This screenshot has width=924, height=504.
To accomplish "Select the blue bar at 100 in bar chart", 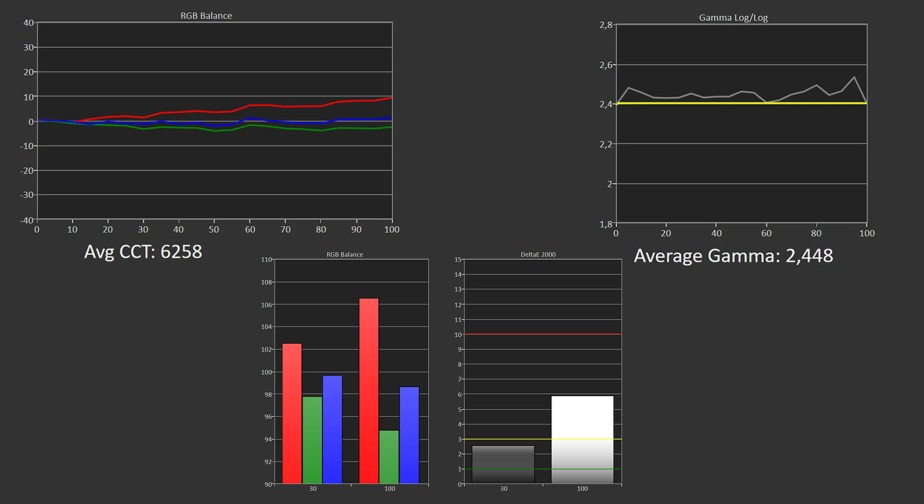I will coord(410,435).
